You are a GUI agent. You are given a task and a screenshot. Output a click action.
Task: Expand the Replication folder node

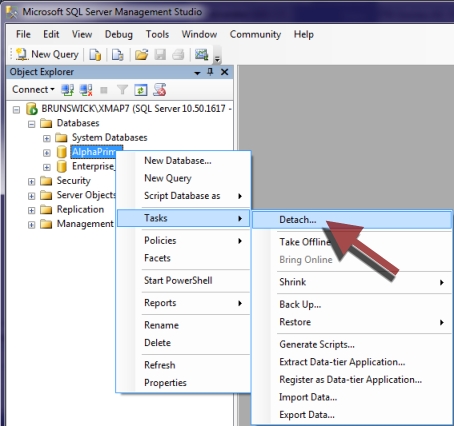coord(32,210)
